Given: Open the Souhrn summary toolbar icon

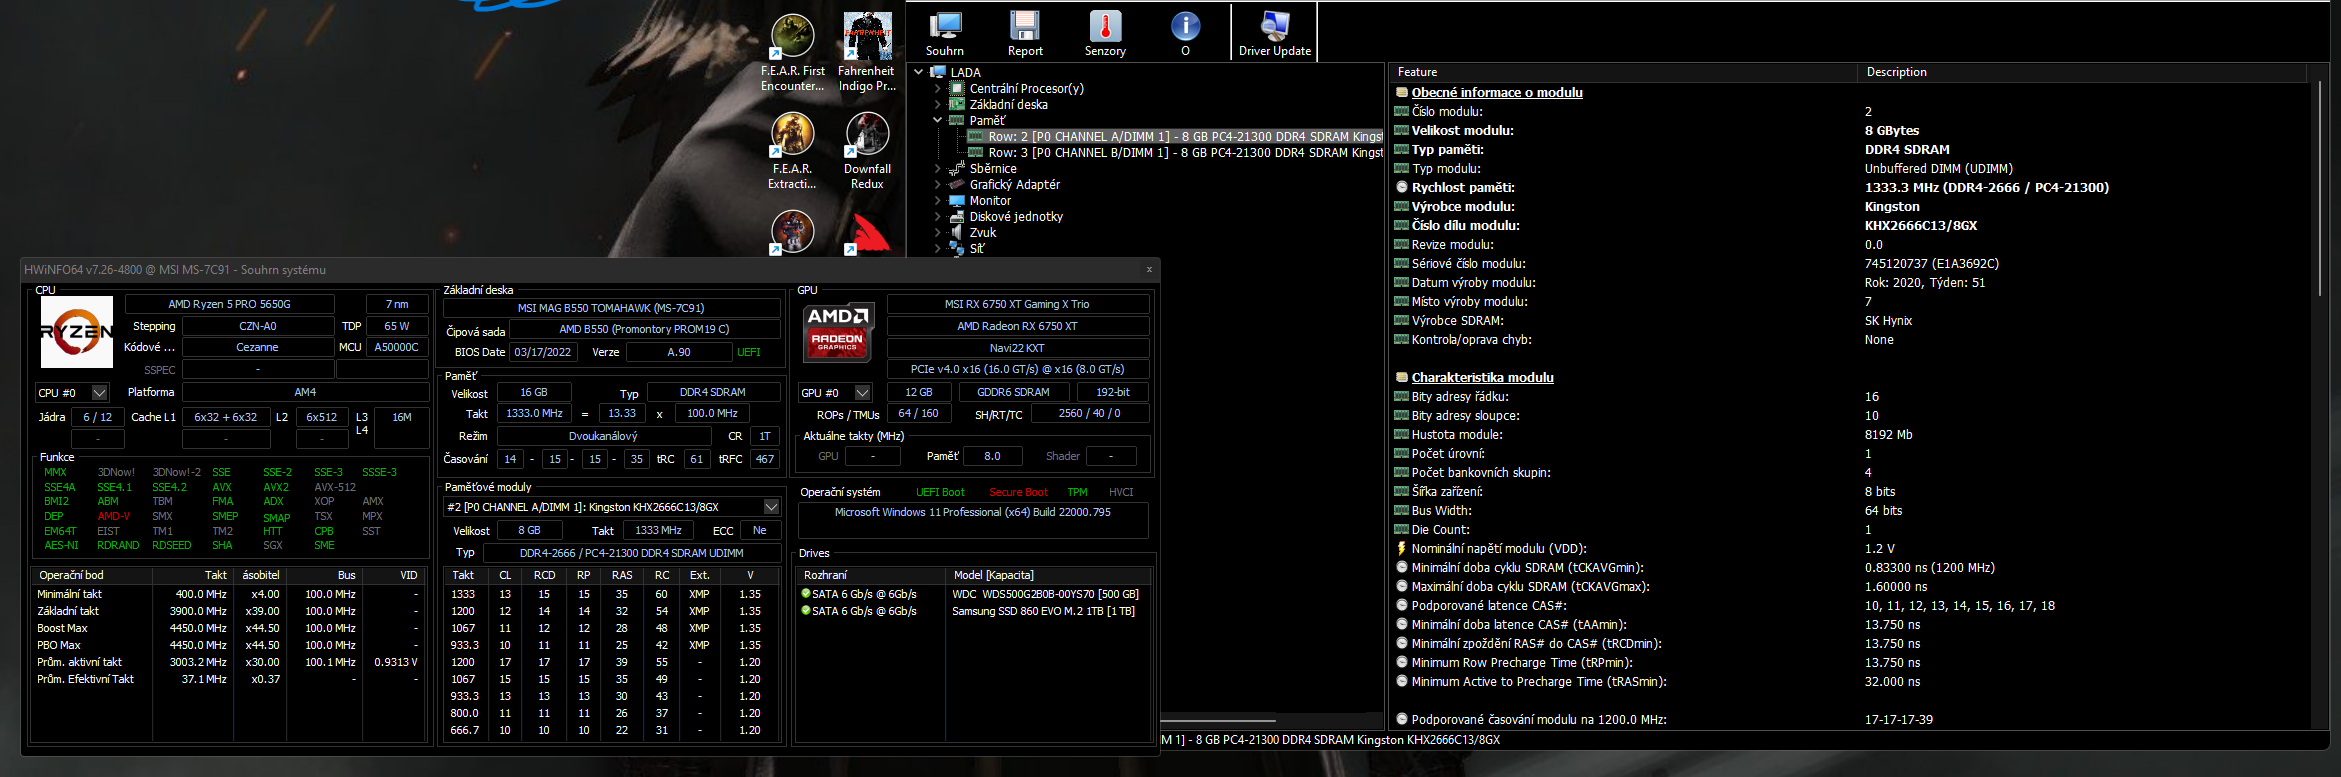Looking at the screenshot, I should (944, 33).
